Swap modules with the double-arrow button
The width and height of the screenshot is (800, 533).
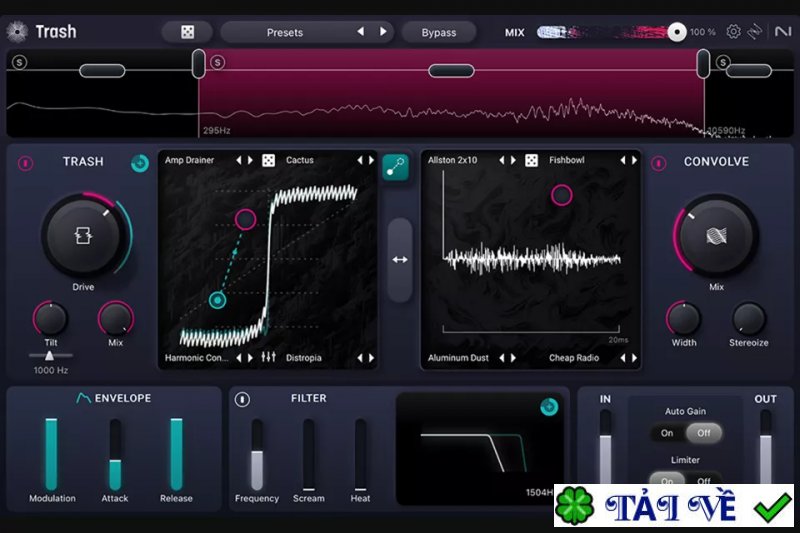tap(400, 260)
